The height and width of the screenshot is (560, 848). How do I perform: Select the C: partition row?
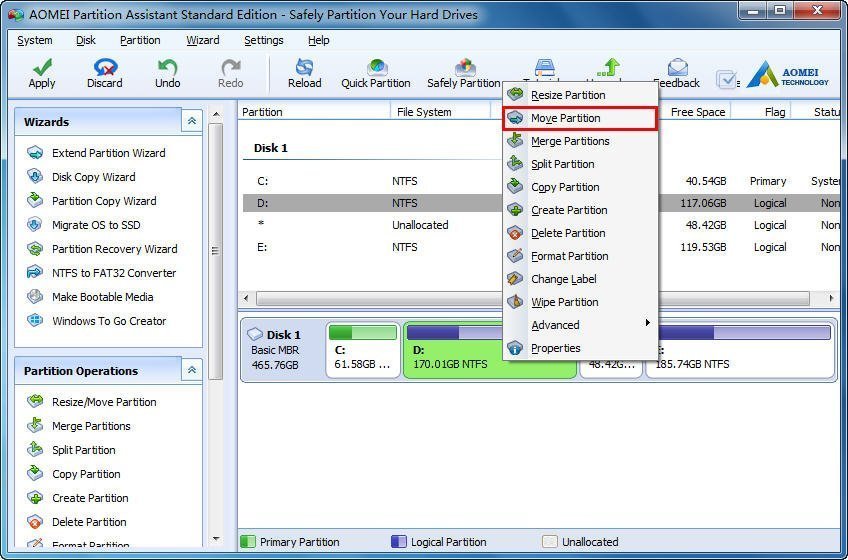tap(541, 181)
